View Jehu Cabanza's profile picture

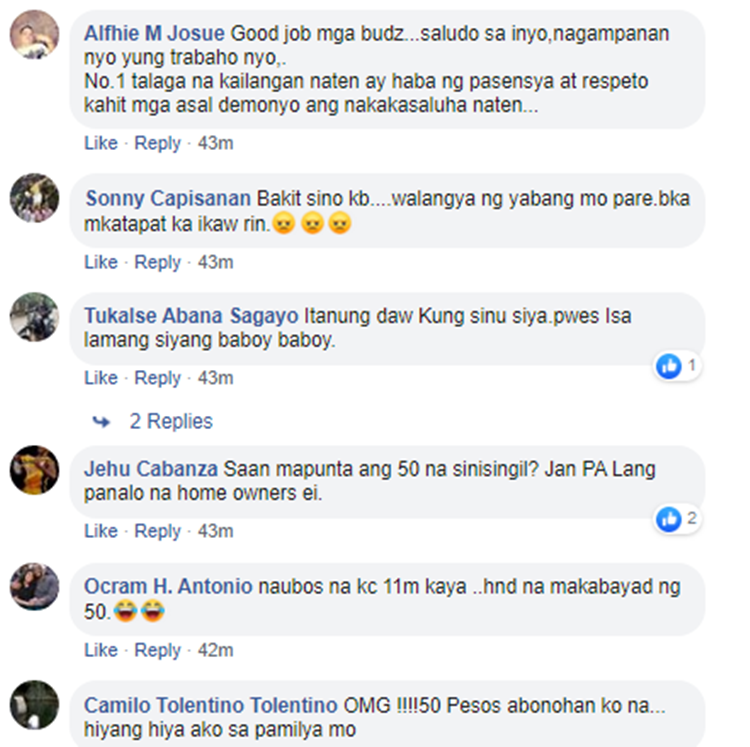tap(34, 470)
